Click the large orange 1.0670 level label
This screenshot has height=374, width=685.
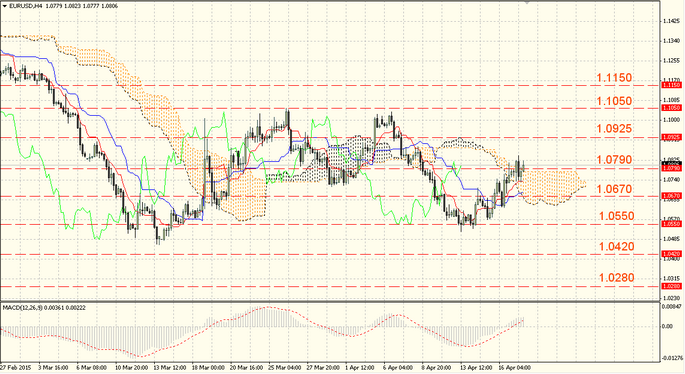[614, 189]
